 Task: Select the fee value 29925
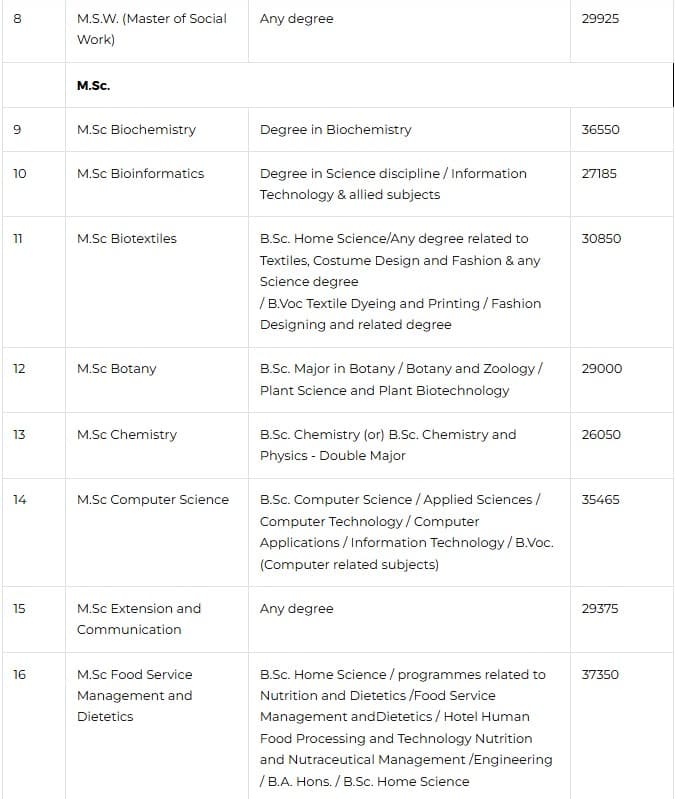click(600, 19)
